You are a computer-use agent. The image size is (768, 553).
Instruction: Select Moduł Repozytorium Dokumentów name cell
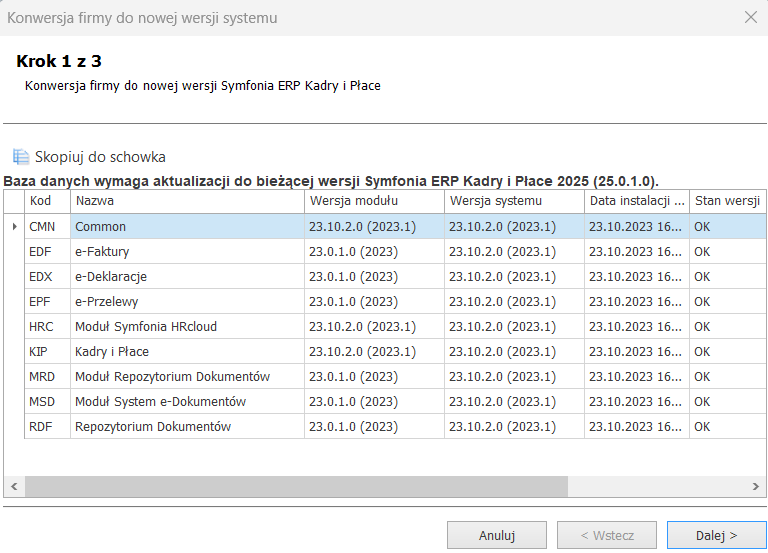coord(187,376)
